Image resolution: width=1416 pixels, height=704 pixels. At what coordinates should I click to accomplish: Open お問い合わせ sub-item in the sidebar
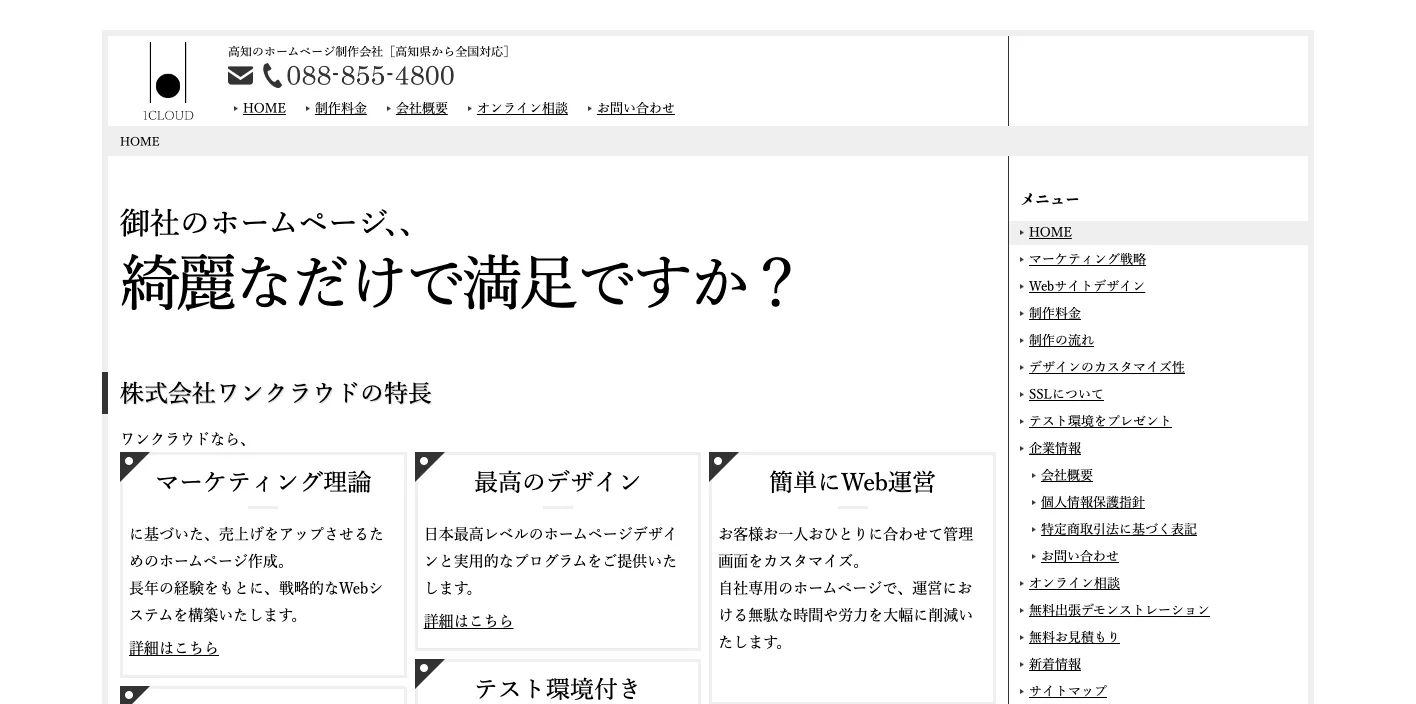click(1080, 556)
